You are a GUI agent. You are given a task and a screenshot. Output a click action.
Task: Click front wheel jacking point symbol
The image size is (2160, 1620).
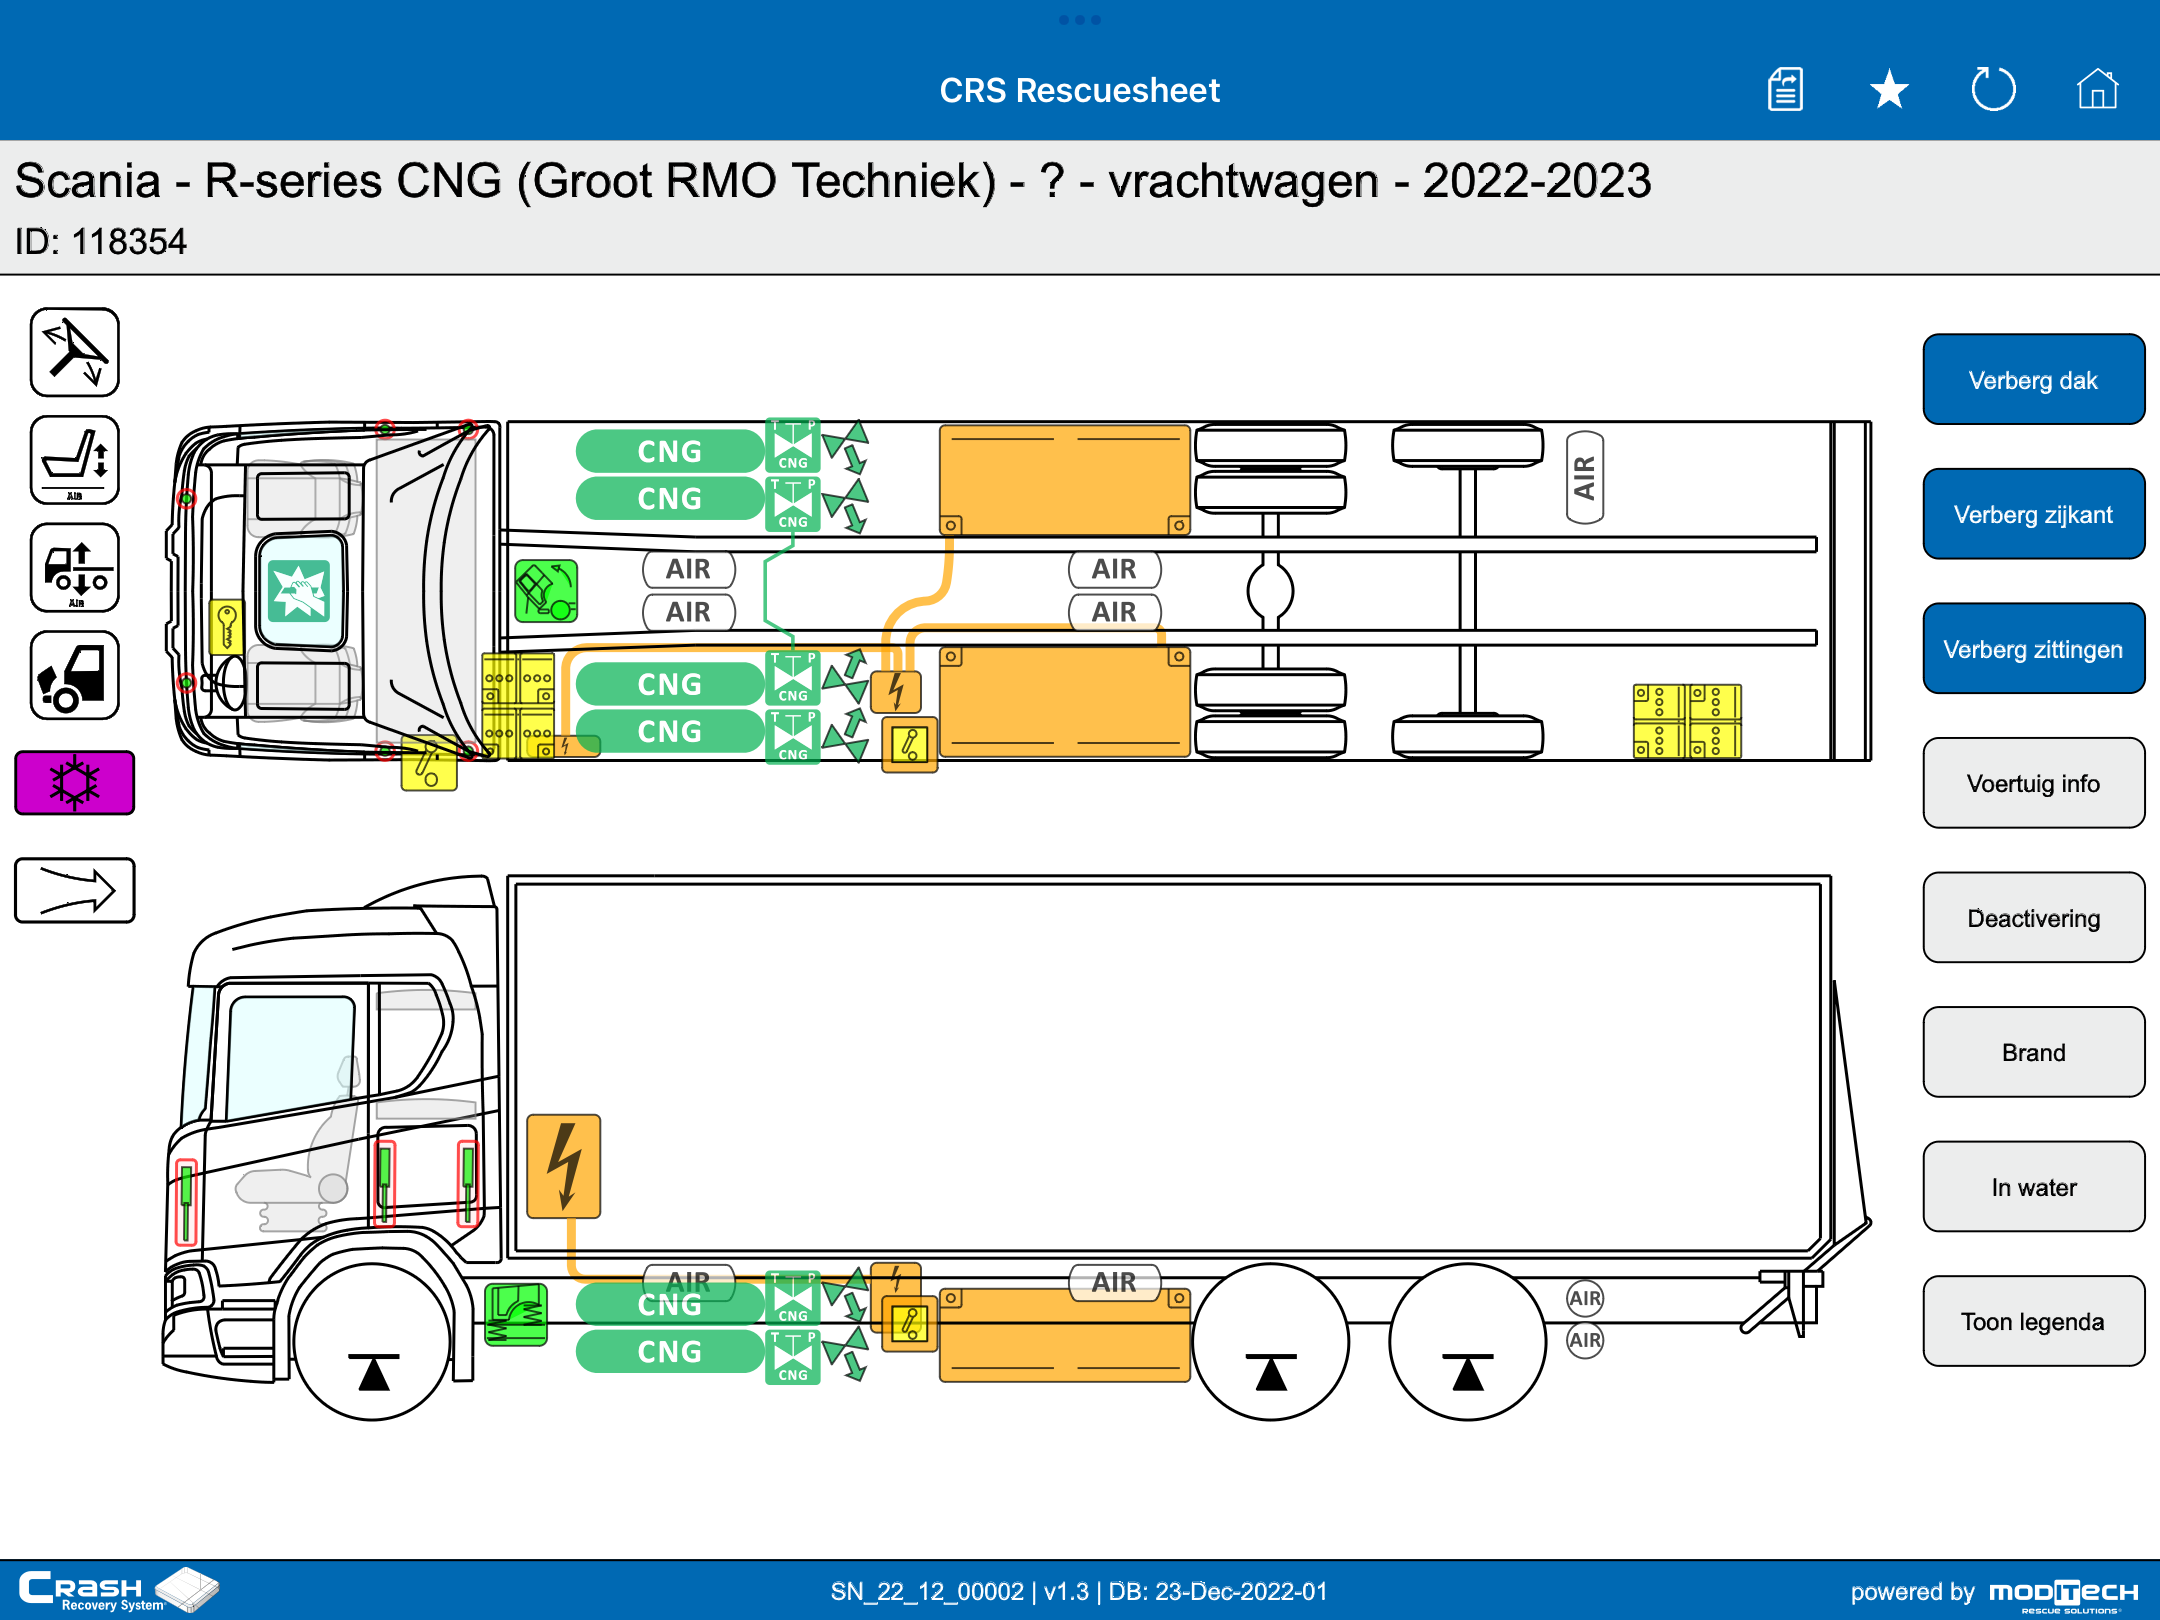click(374, 1372)
